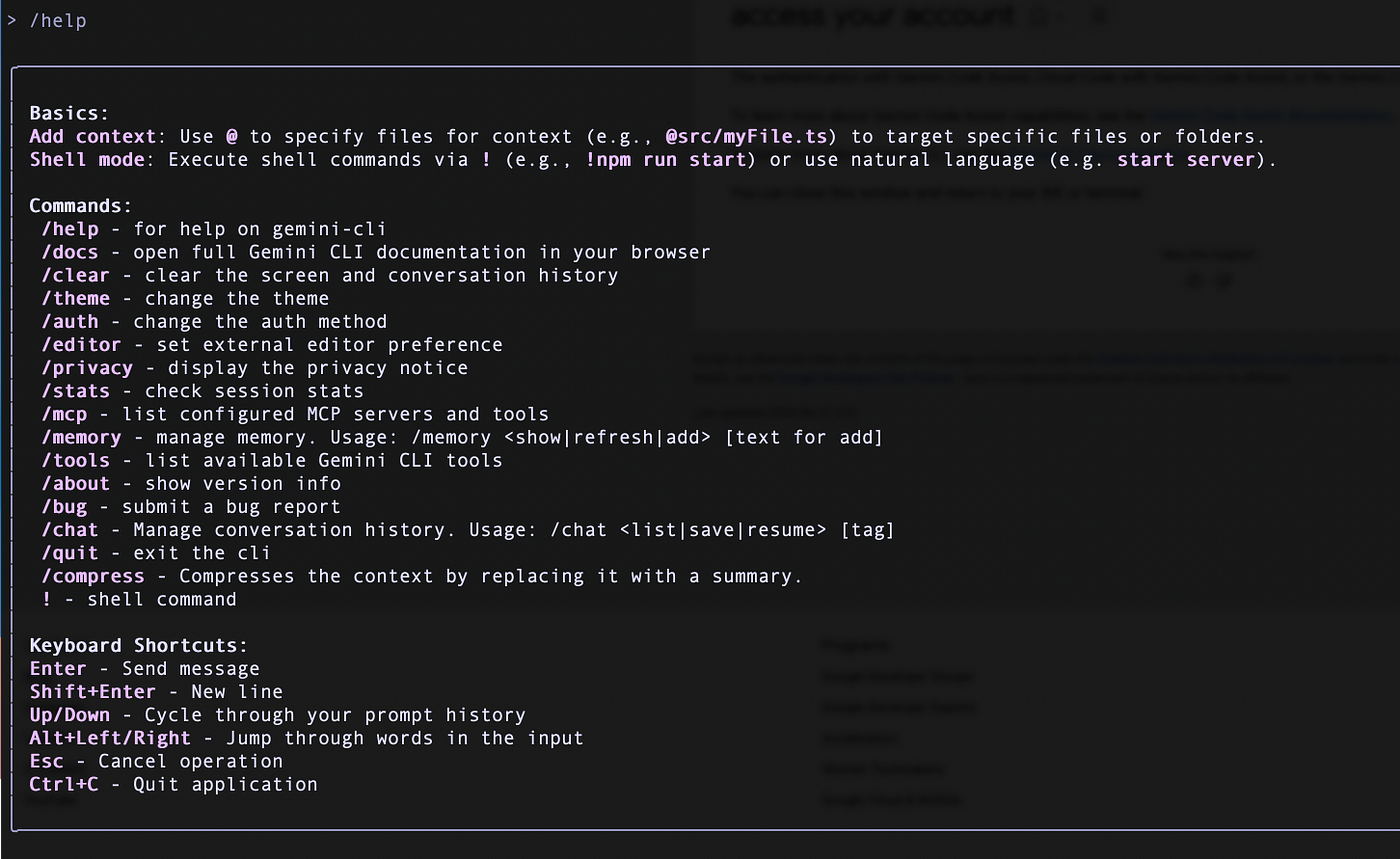Click the 'Keyboard Shortcuts:' heading
This screenshot has width=1400, height=859.
138,645
